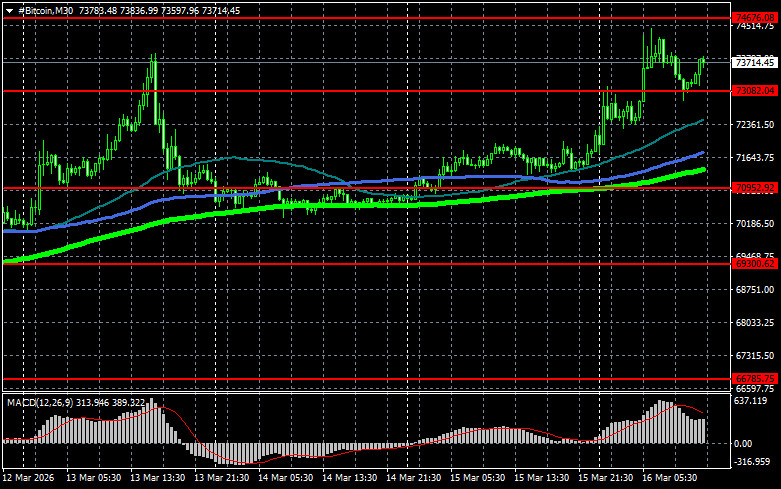This screenshot has width=781, height=489.
Task: Click the 12 Mar 2026 date label
Action: tap(28, 478)
